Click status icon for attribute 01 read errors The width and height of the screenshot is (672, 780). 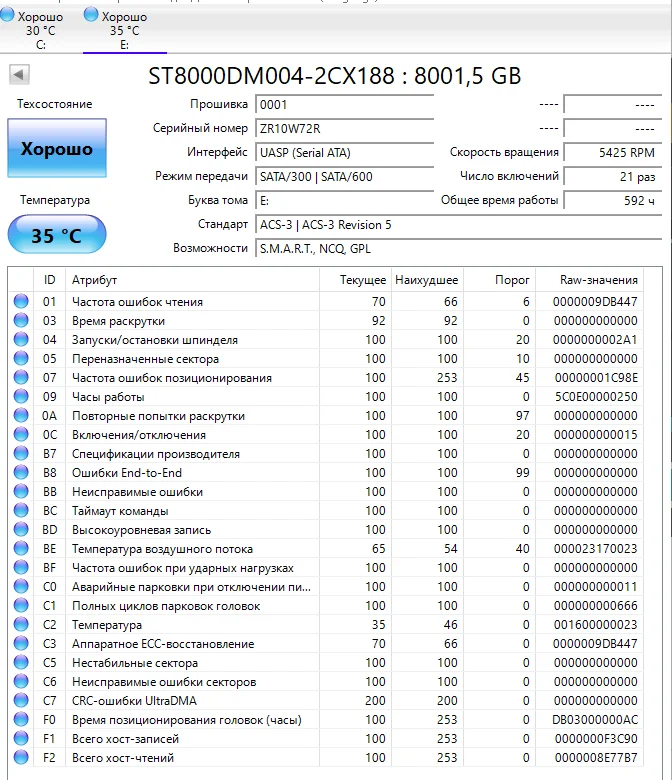pos(21,301)
